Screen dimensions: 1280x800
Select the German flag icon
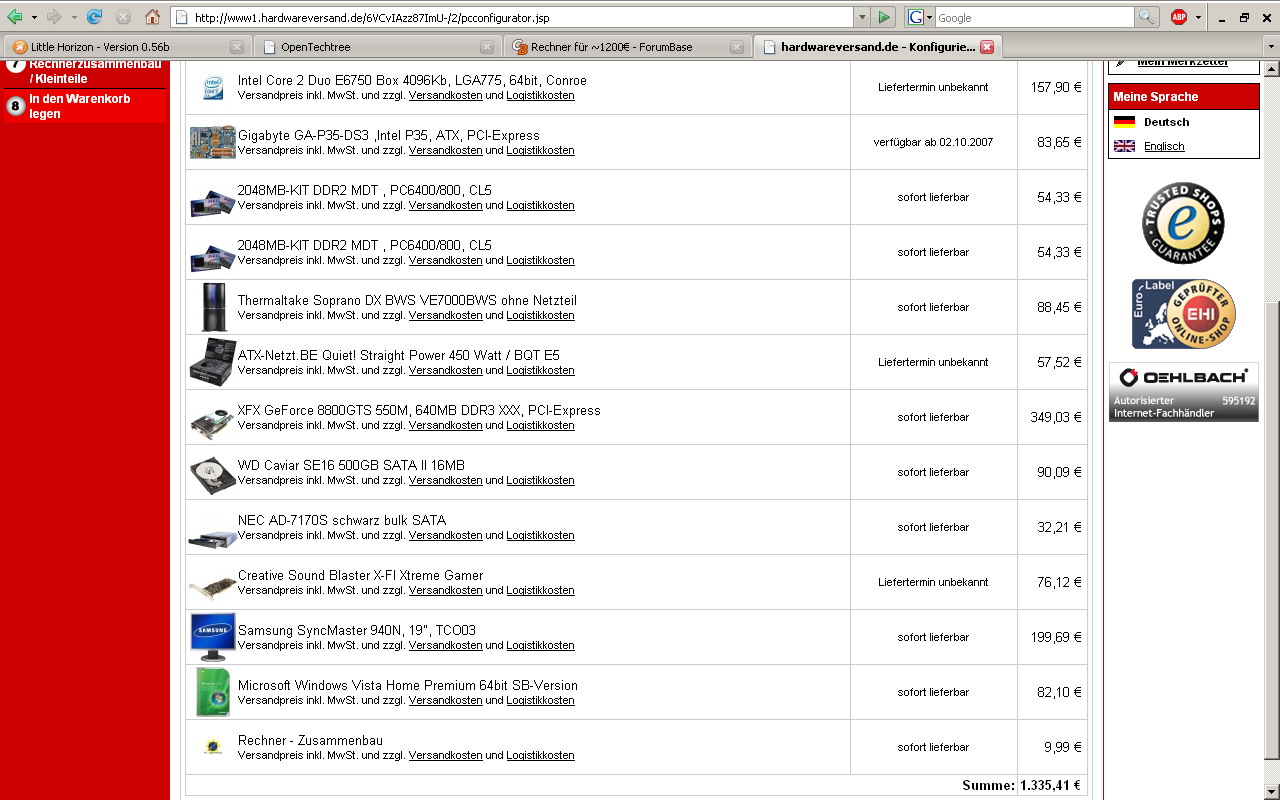point(1124,122)
